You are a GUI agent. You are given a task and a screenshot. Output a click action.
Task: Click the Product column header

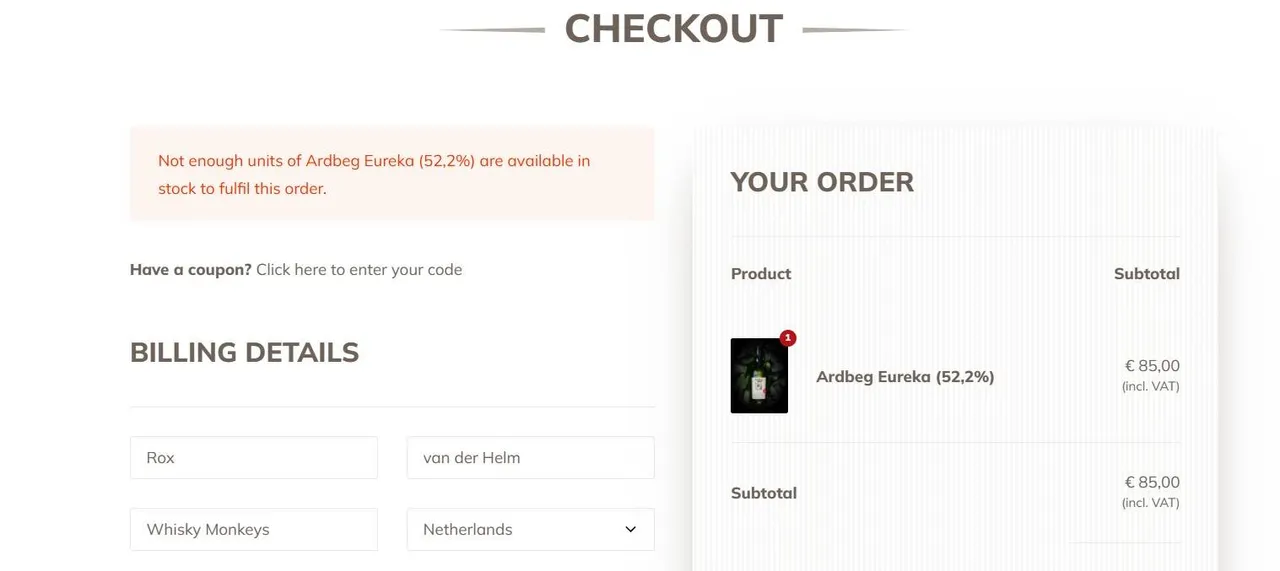[761, 273]
